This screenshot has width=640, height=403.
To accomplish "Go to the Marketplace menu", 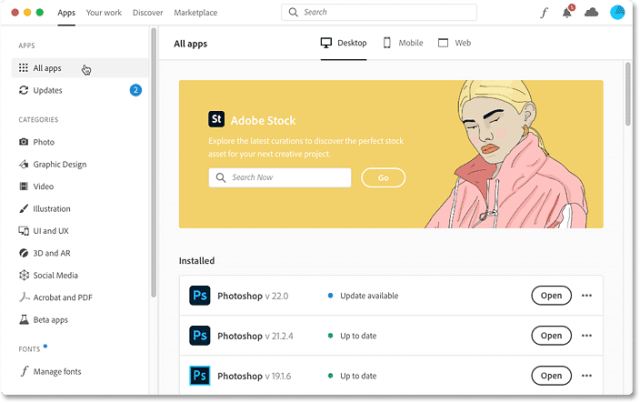I will coord(195,13).
